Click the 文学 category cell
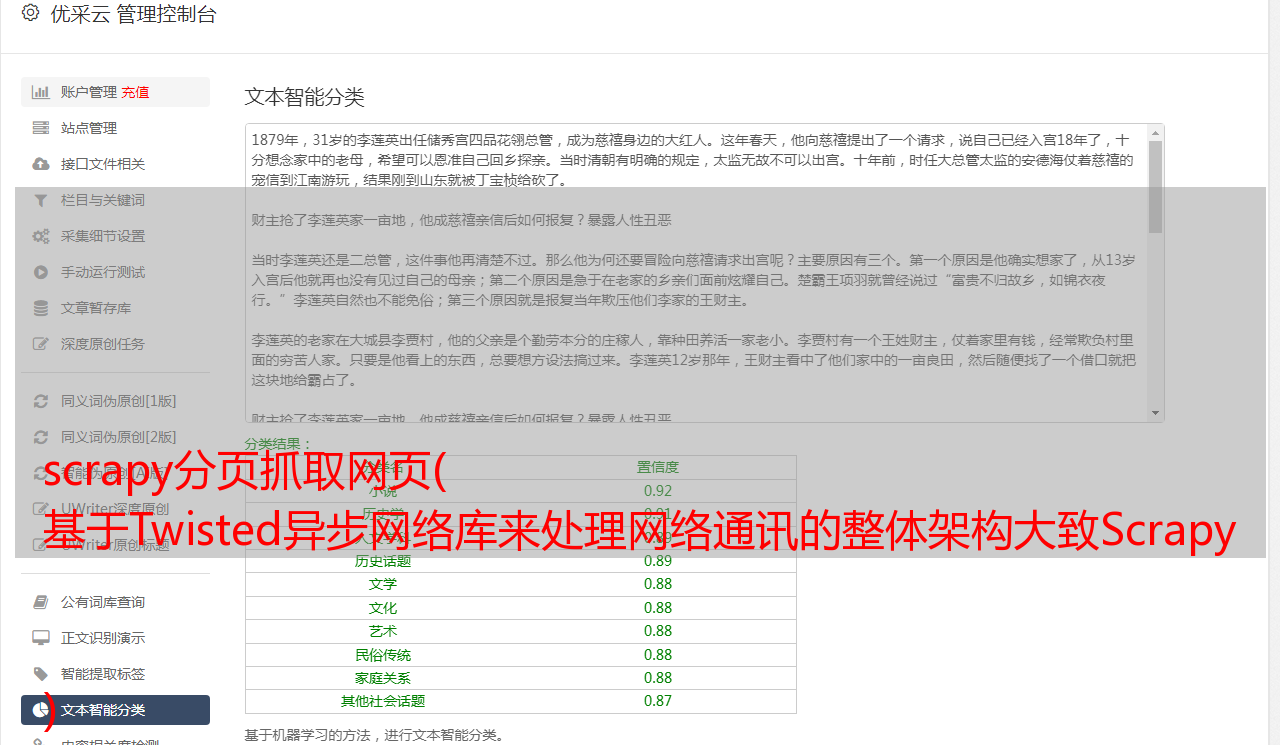 (383, 584)
